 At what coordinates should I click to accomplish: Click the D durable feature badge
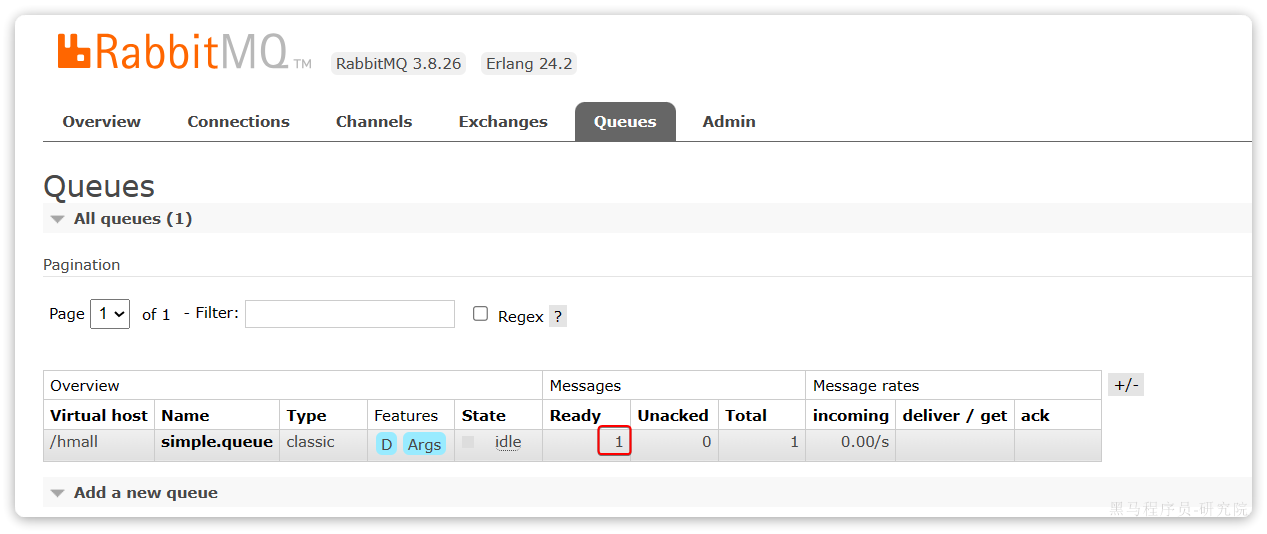pos(386,444)
